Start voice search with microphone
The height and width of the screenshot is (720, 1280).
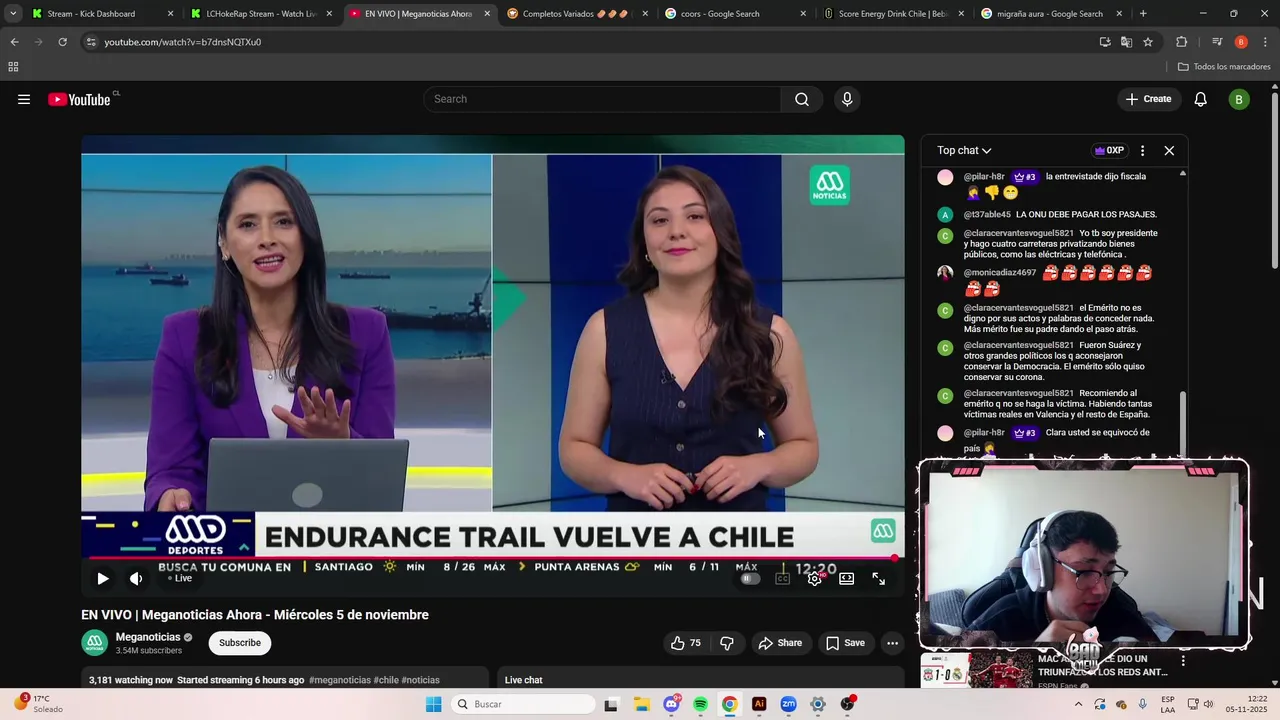click(847, 99)
